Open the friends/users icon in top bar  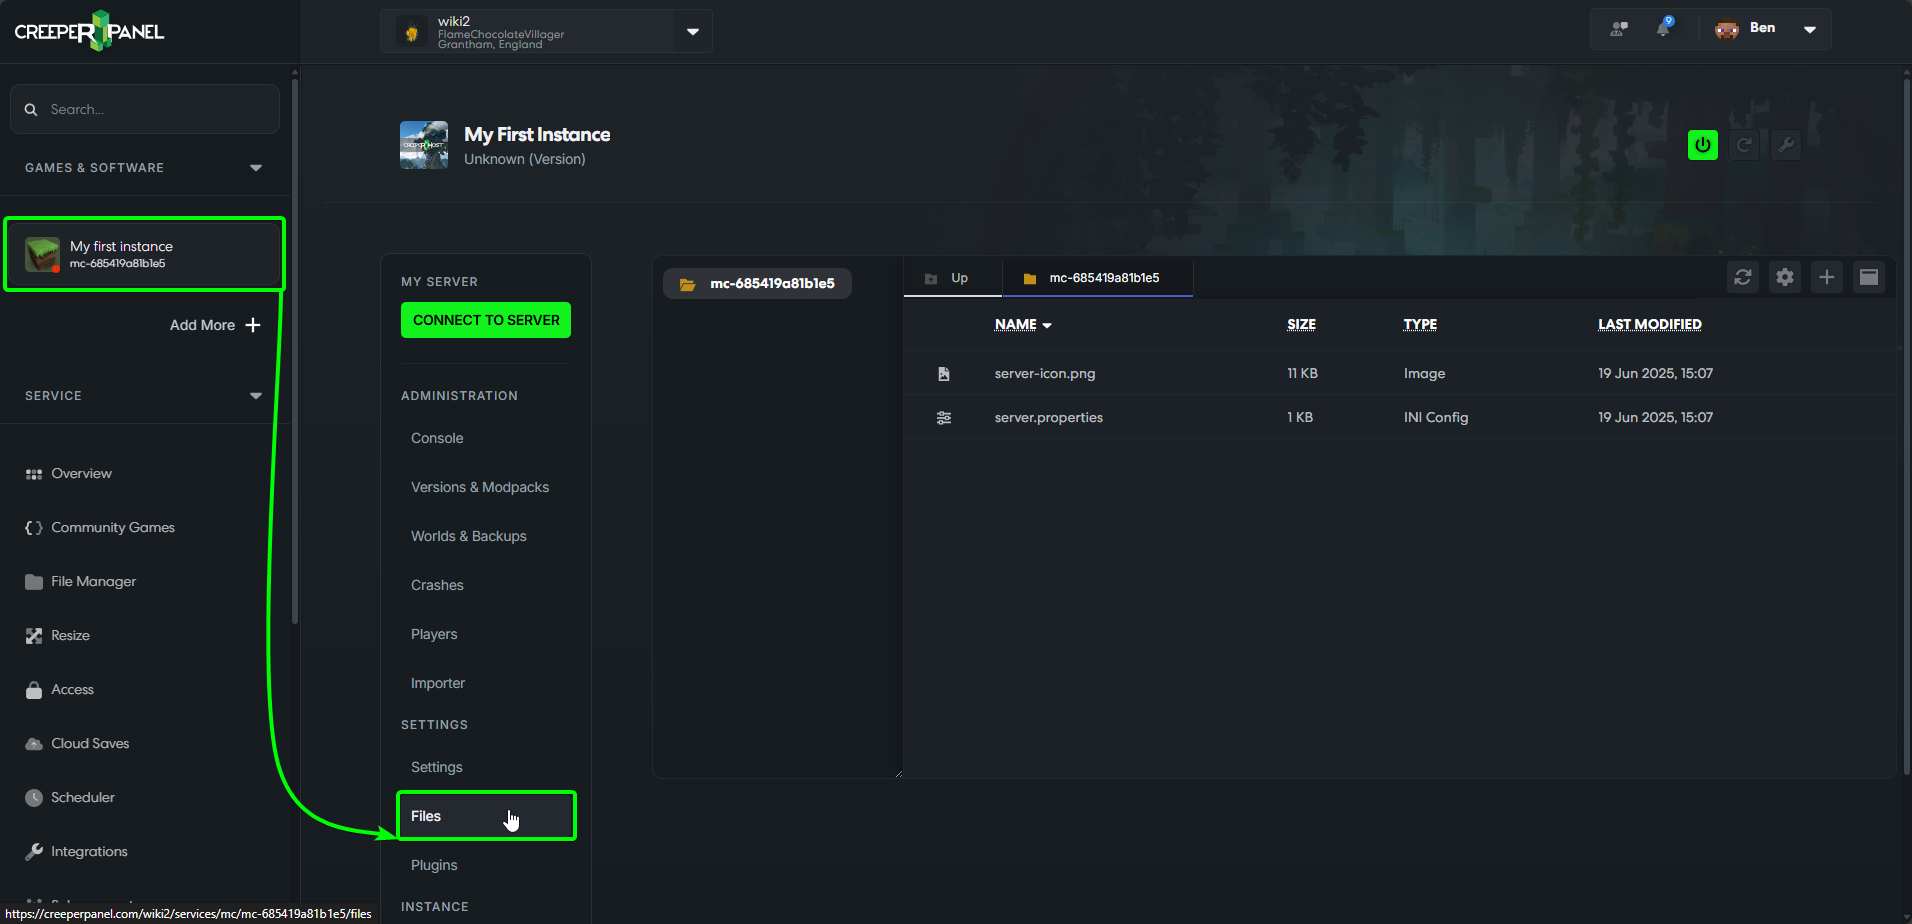1619,29
